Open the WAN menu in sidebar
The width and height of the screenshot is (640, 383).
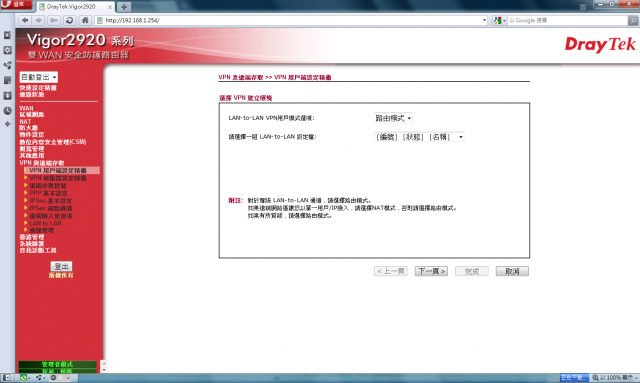coord(26,108)
